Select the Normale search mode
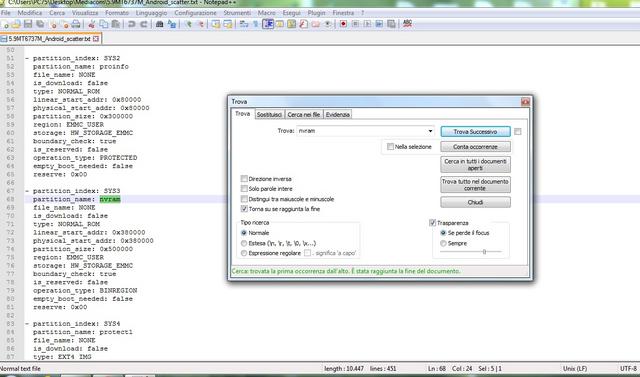Viewport: 640px width, 377px height. [244, 233]
